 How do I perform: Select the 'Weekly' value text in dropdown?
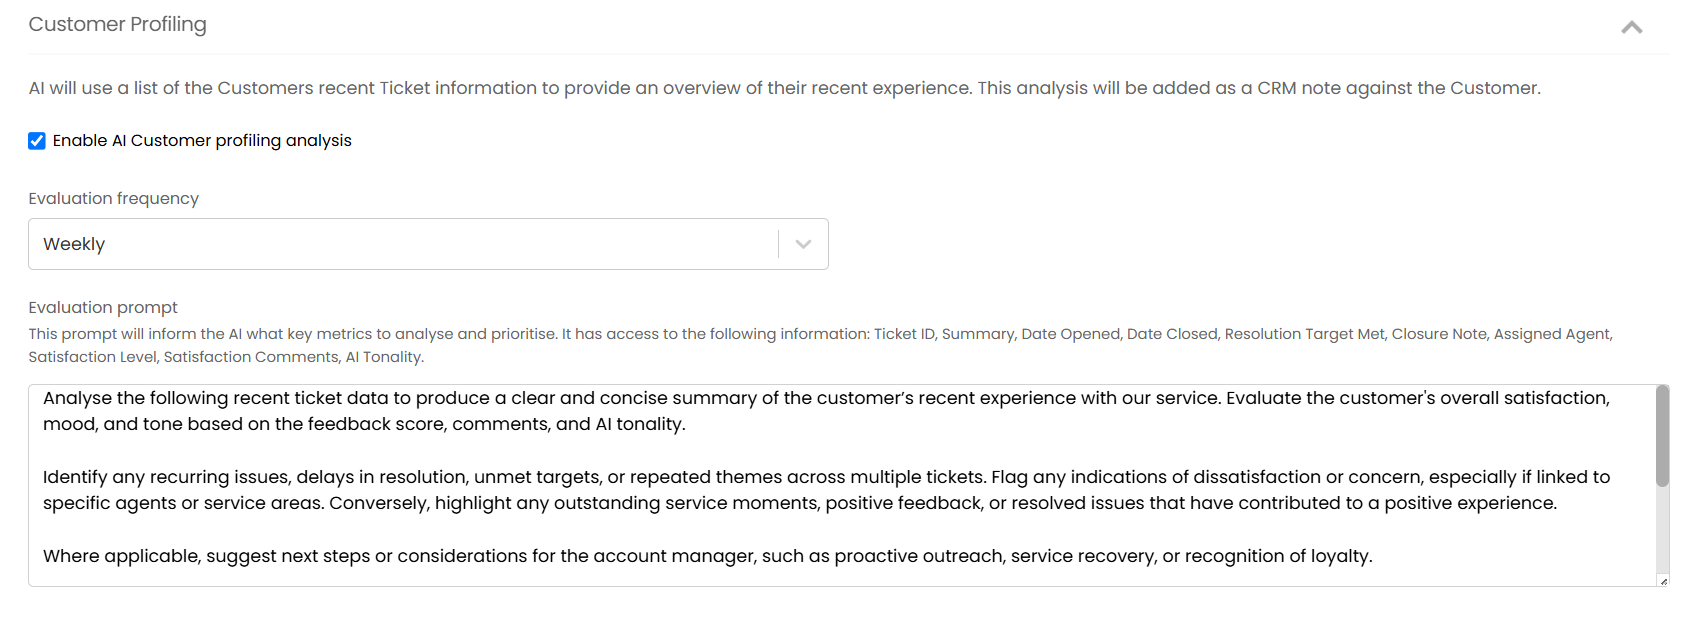[74, 244]
